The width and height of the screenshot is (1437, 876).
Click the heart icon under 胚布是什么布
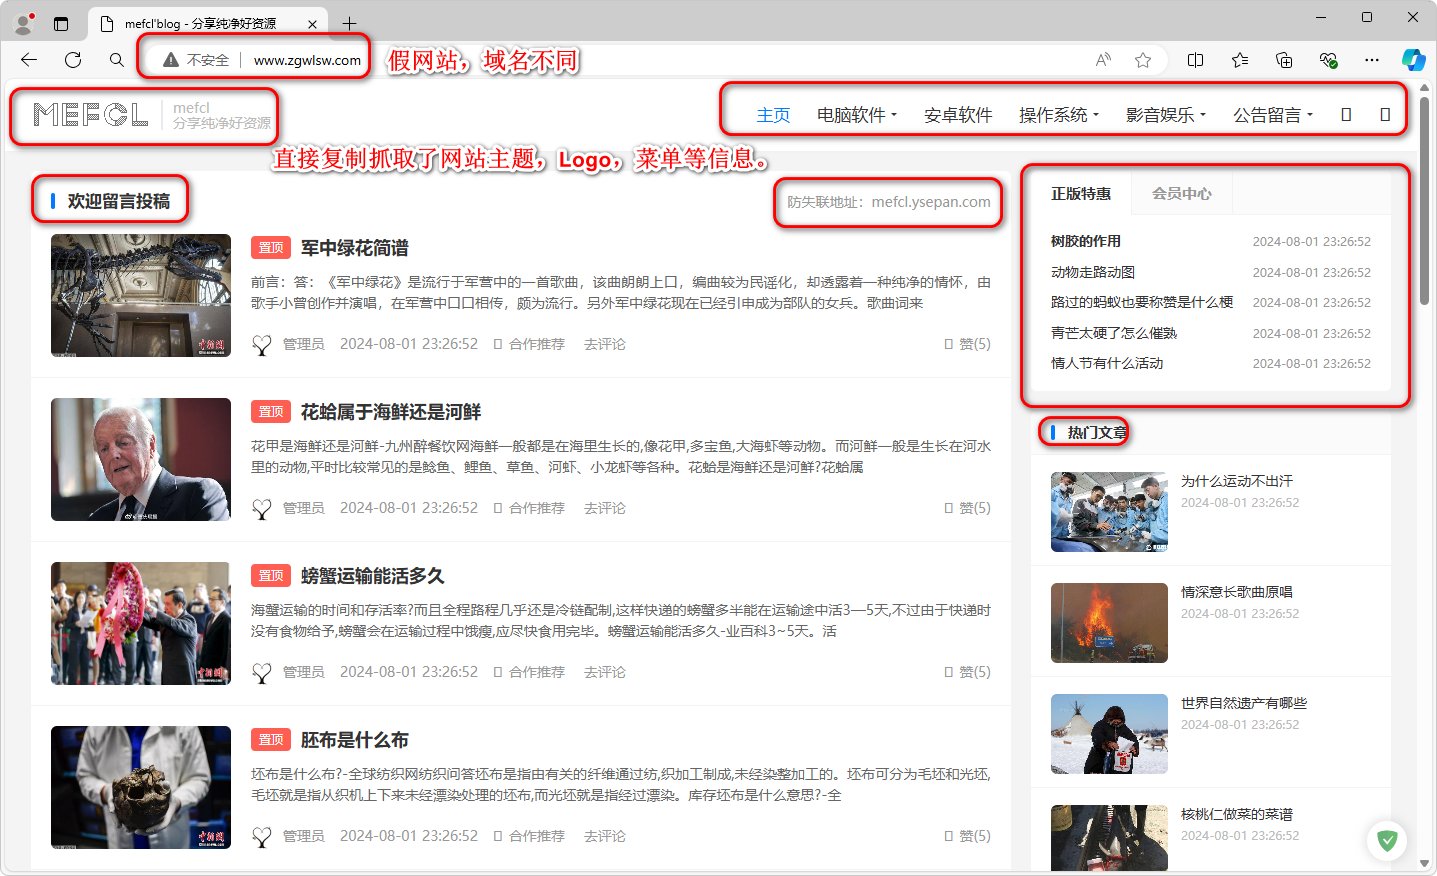(262, 837)
